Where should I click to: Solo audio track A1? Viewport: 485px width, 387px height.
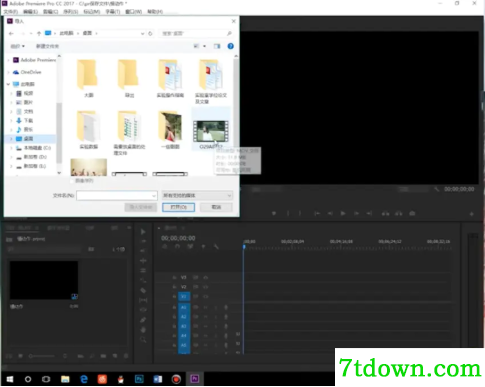216,307
